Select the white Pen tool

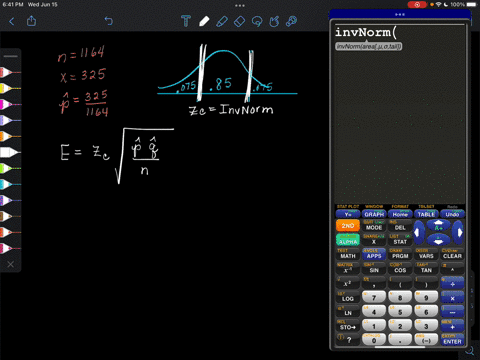(204, 21)
